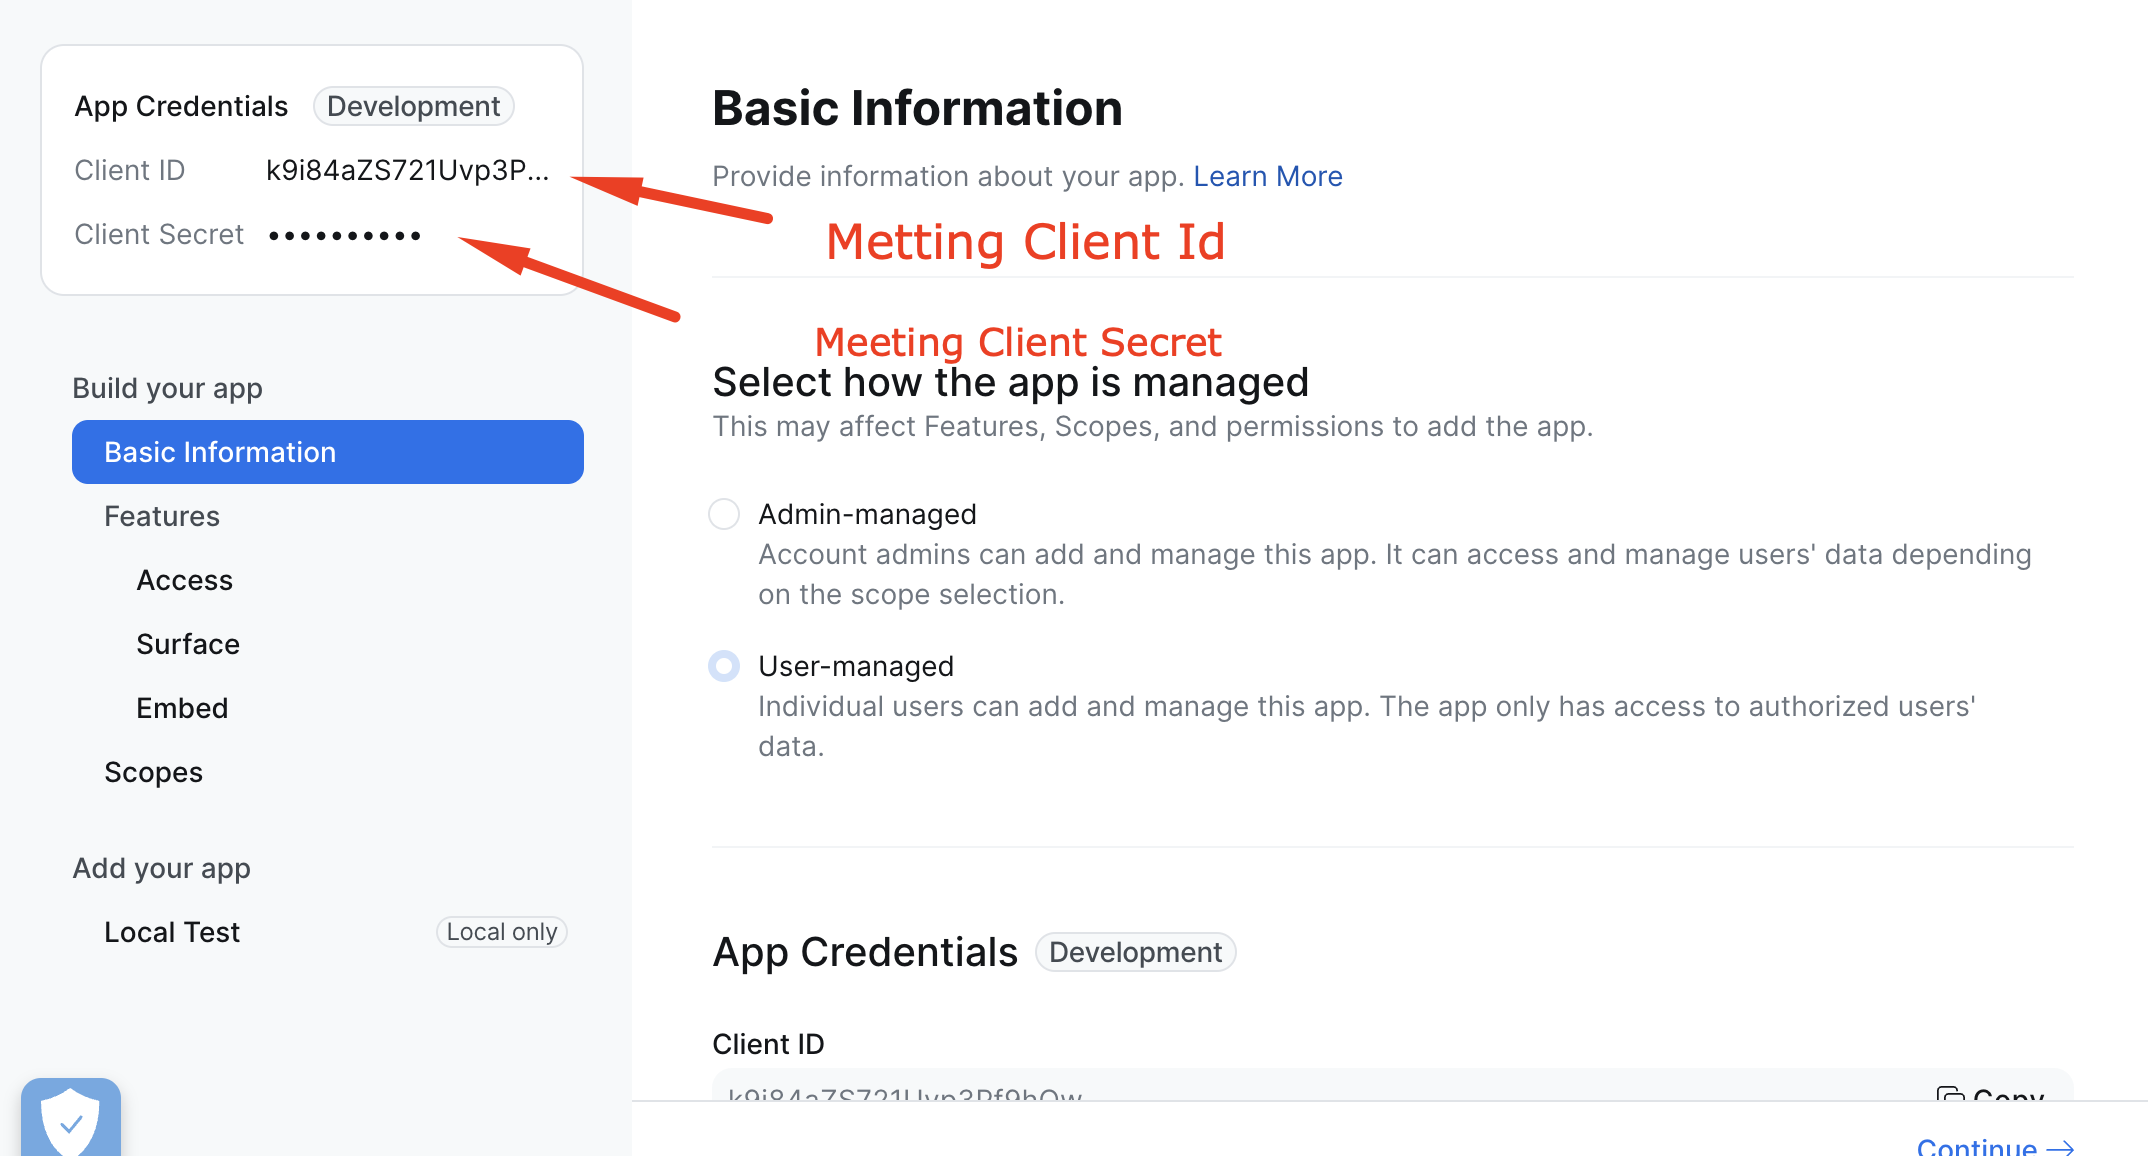Open Local Test in sidebar
The height and width of the screenshot is (1156, 2148).
point(172,932)
